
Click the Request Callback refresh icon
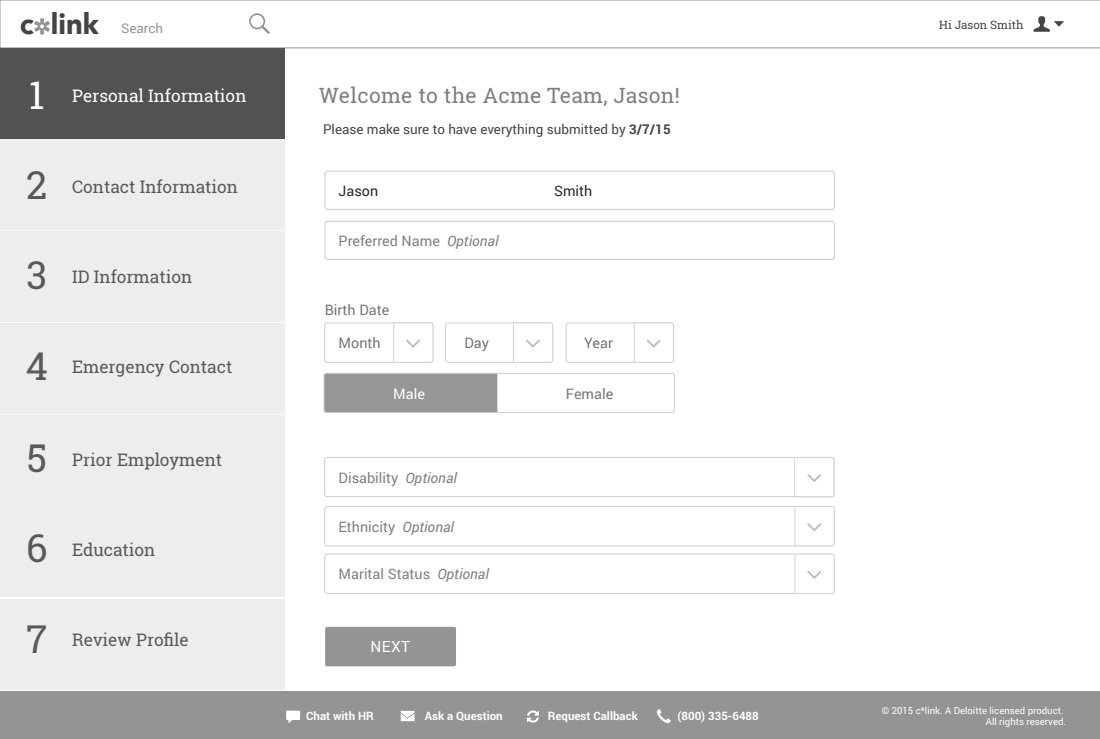tap(533, 716)
